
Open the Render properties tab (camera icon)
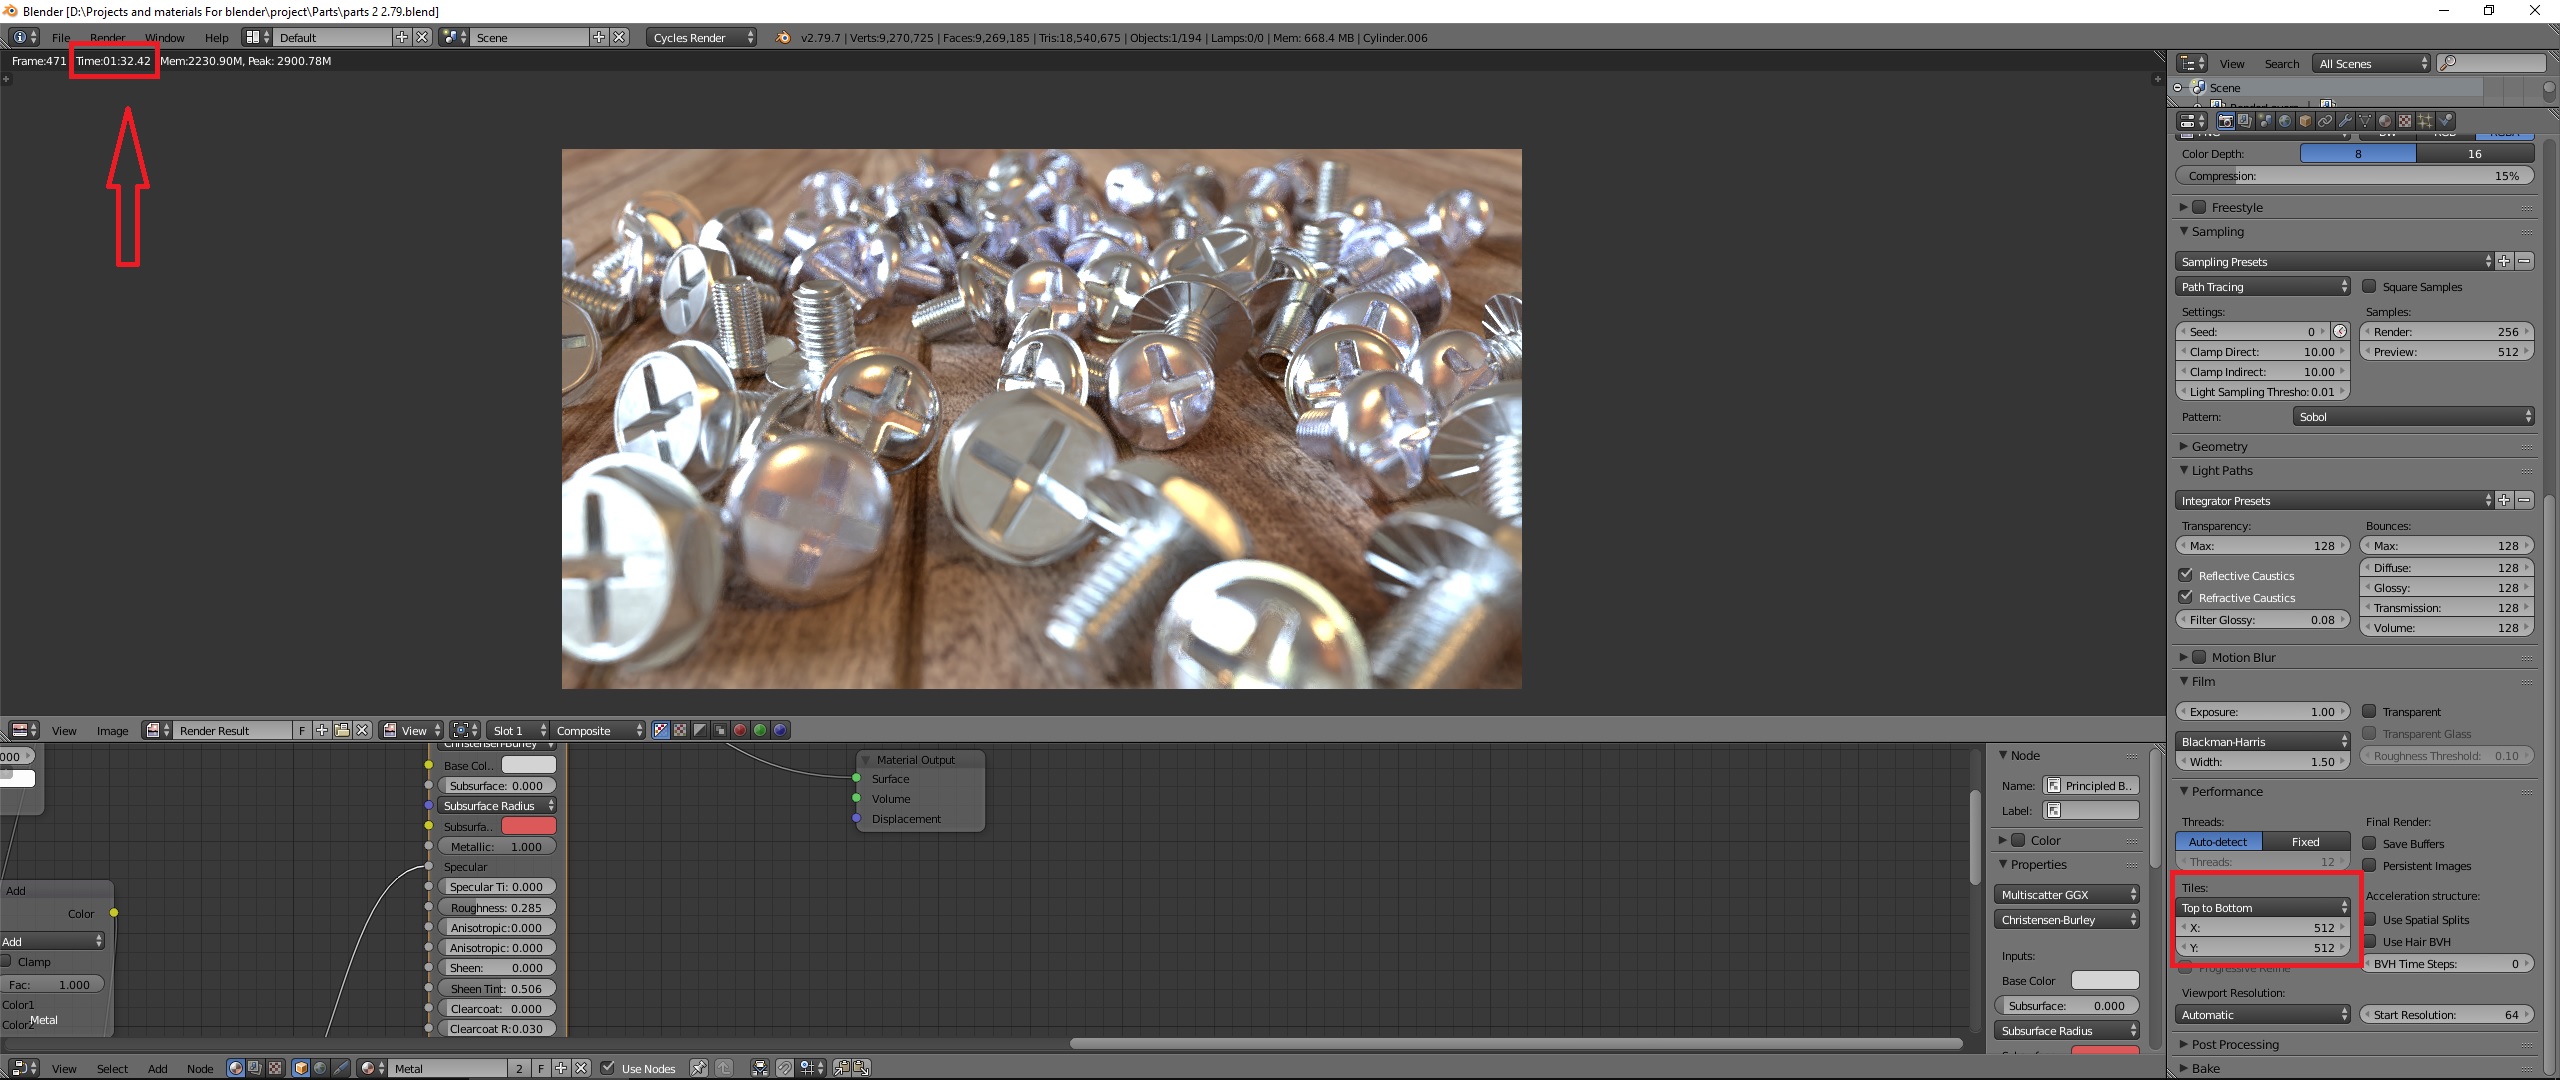tap(2226, 120)
